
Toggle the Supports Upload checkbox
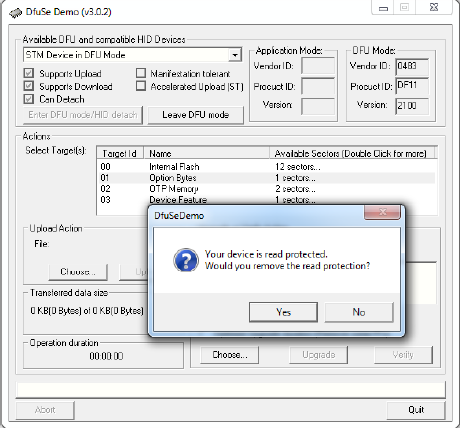point(29,73)
